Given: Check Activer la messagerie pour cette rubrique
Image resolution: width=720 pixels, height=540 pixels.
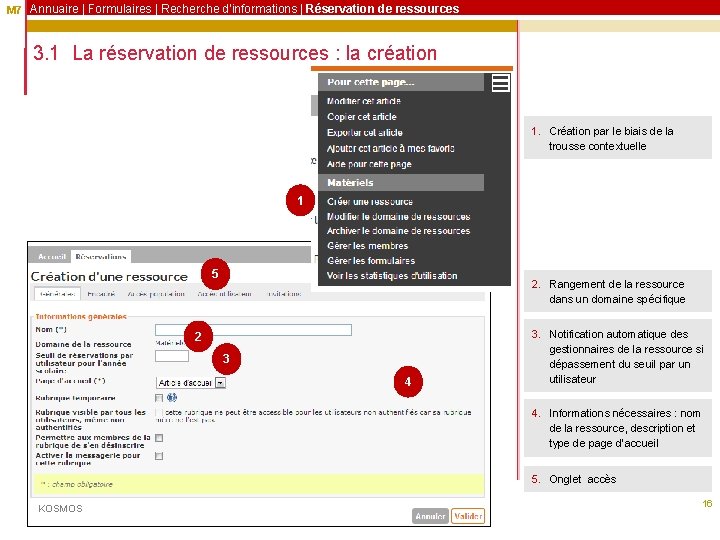Looking at the screenshot, I should click(159, 456).
